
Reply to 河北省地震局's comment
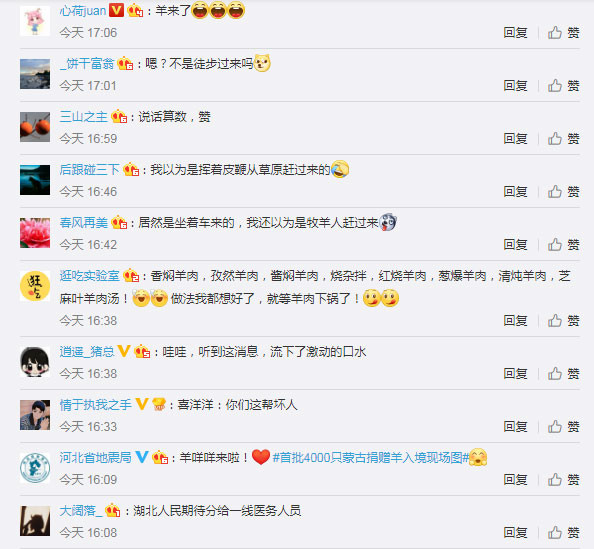tap(515, 480)
